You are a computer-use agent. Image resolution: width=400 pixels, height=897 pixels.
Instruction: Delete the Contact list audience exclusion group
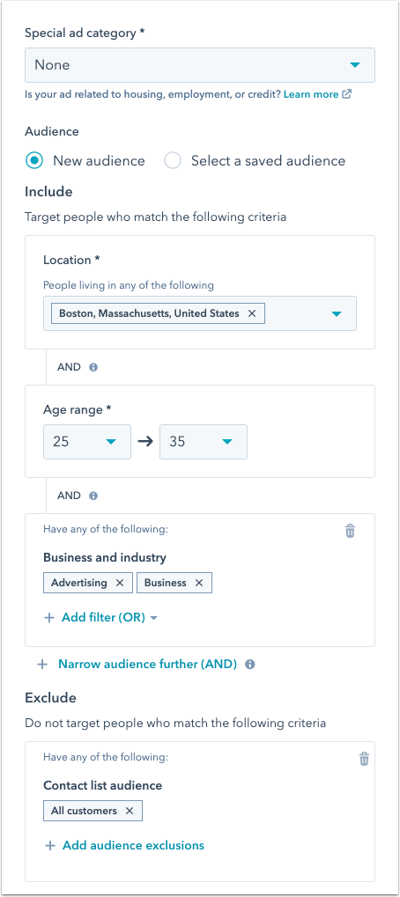[364, 759]
